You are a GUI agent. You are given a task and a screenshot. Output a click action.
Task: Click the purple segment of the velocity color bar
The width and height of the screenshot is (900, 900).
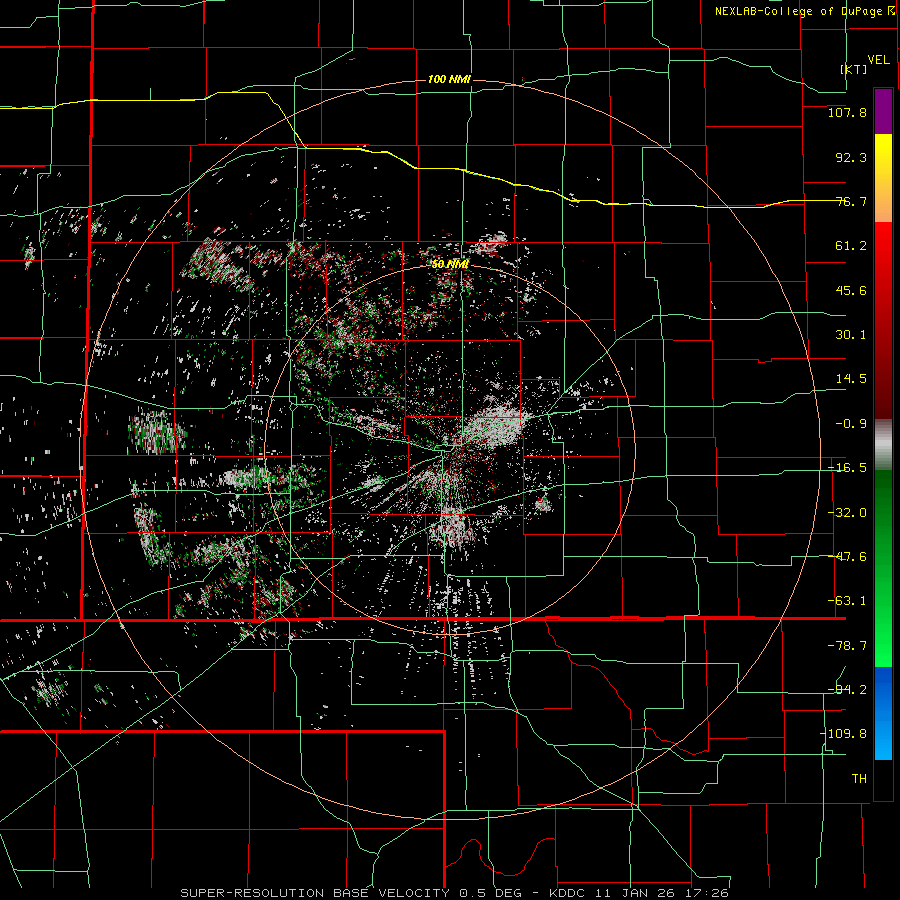[x=883, y=112]
